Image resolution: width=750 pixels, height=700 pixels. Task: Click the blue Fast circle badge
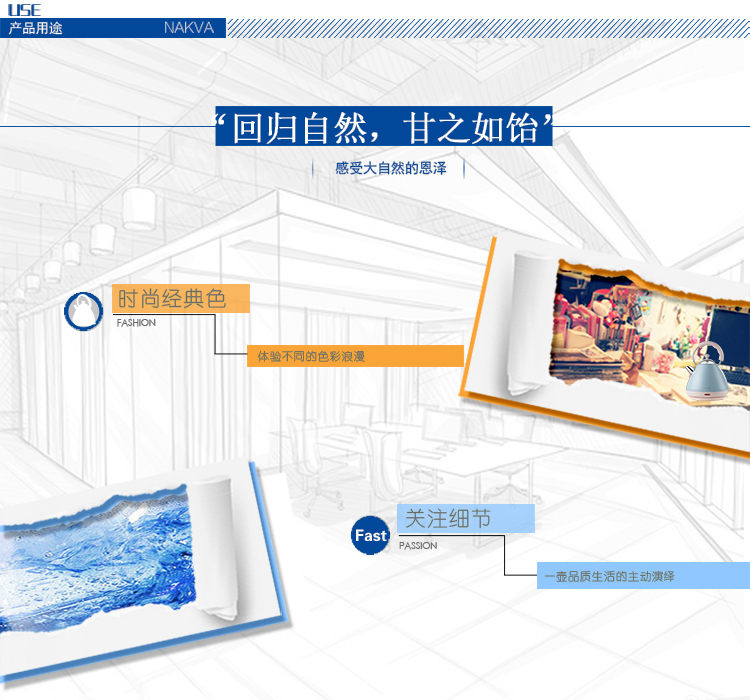370,535
